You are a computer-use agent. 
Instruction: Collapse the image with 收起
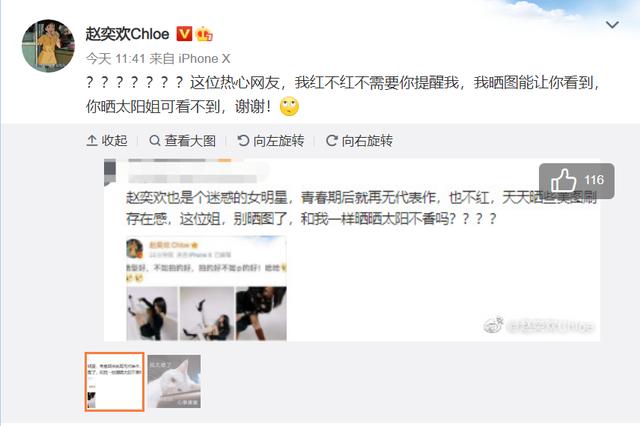pos(107,141)
